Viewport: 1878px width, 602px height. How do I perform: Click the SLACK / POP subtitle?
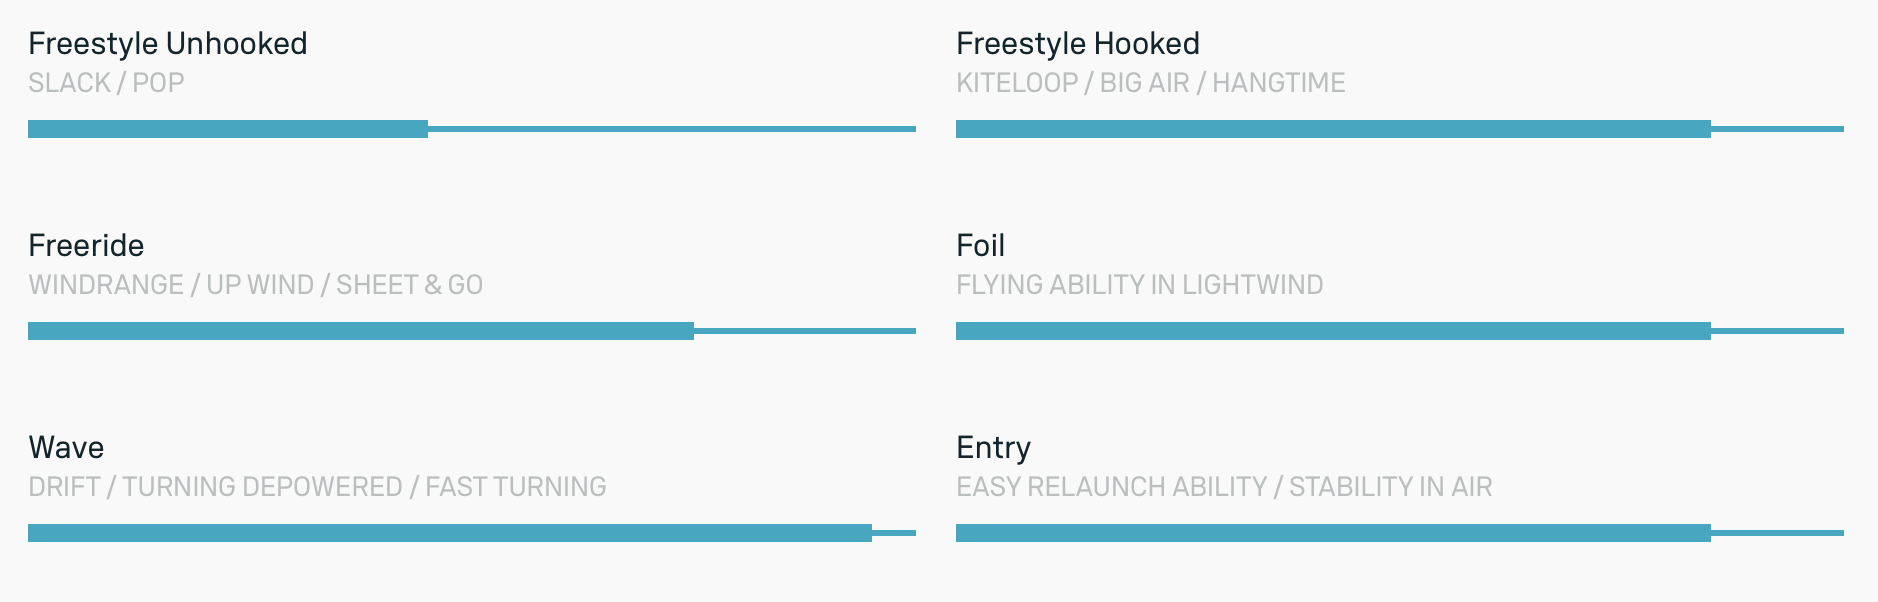tap(106, 83)
